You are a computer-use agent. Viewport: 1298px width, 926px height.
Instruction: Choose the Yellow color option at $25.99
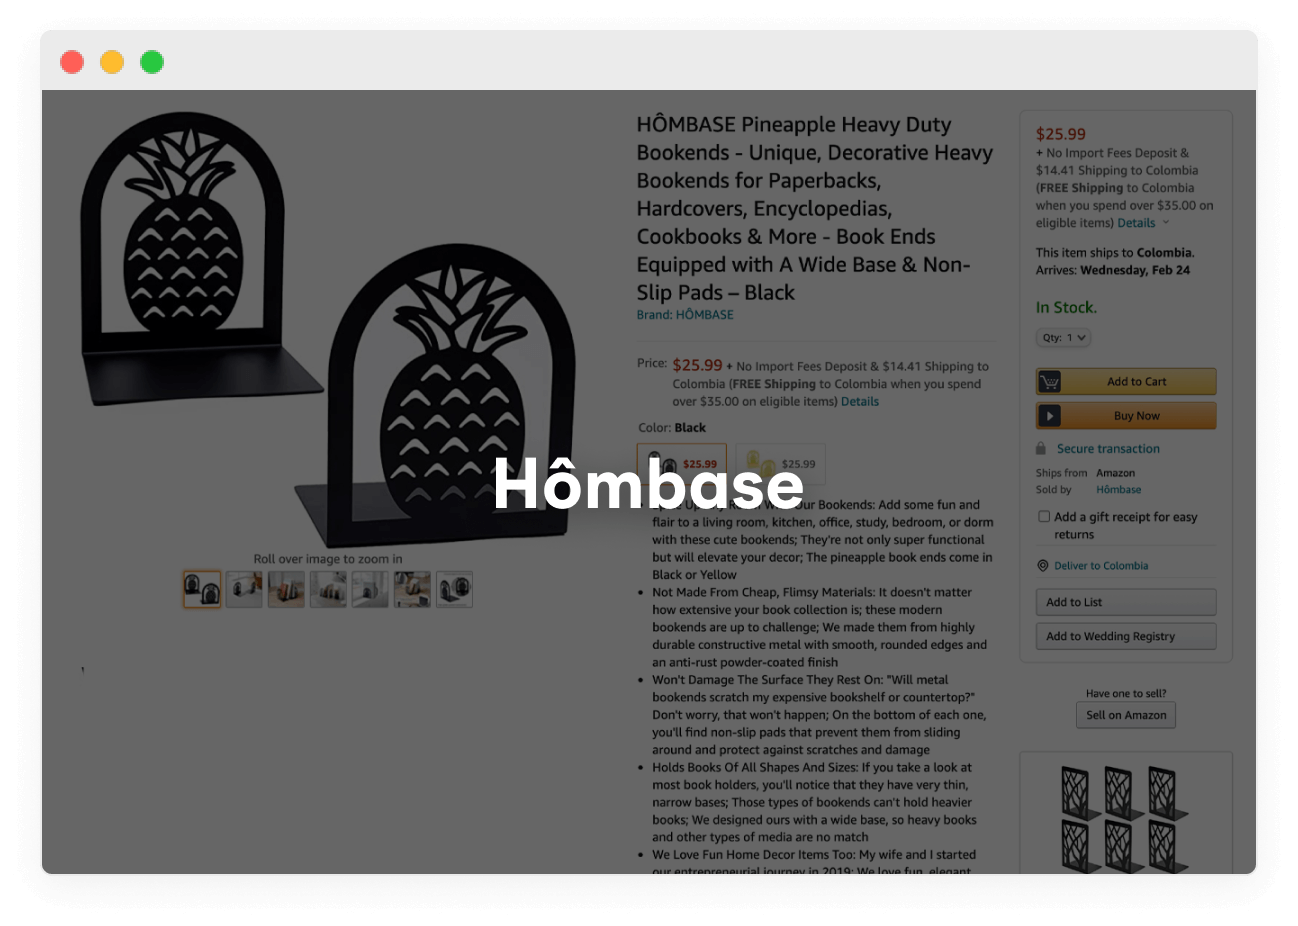point(781,463)
